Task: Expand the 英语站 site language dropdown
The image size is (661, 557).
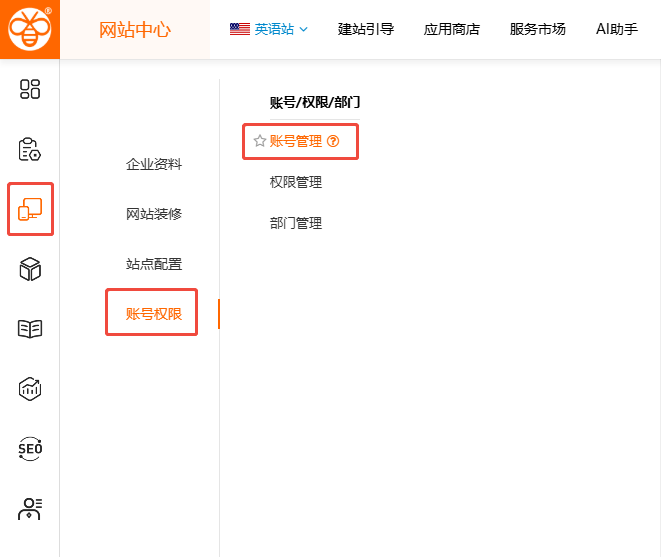Action: pos(269,29)
